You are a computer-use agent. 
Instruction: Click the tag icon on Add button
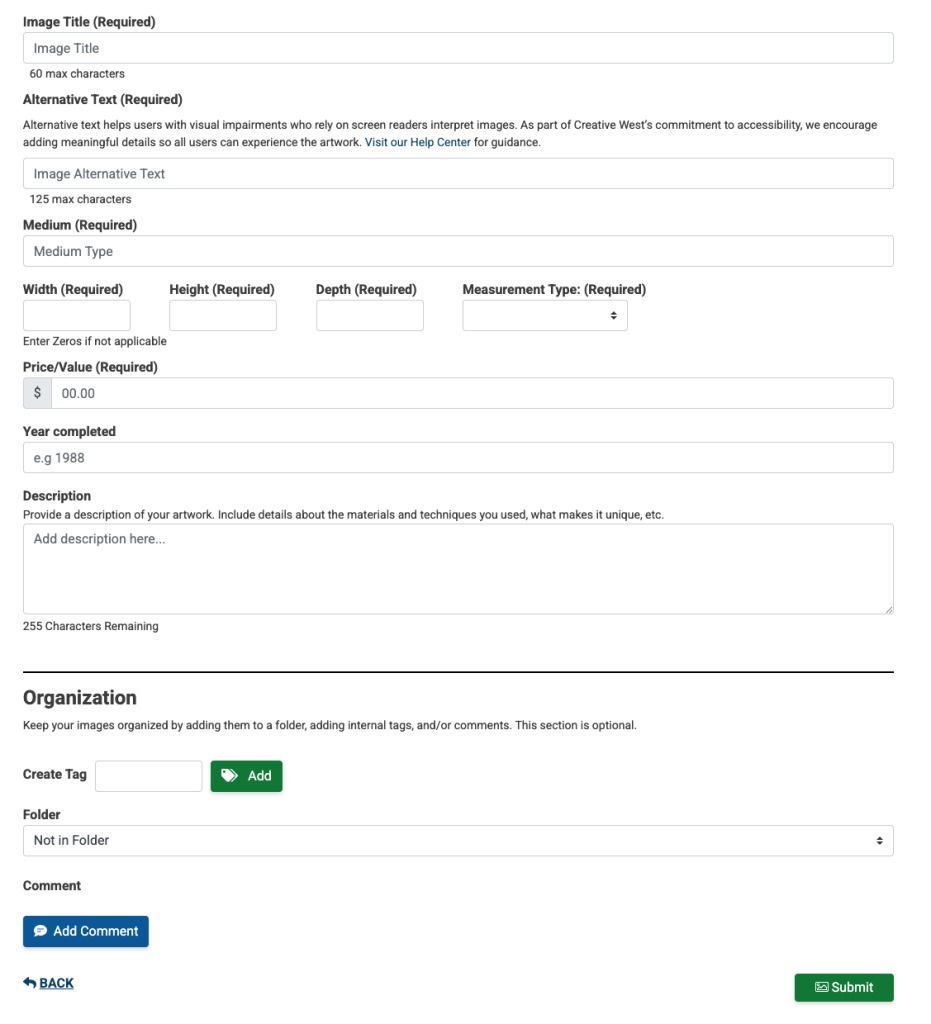pos(230,776)
